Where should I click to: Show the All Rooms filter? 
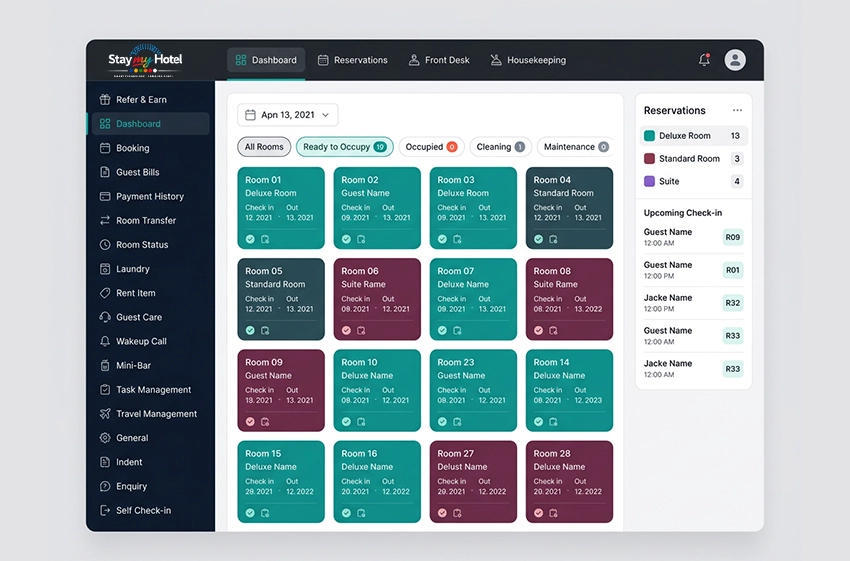coord(264,147)
